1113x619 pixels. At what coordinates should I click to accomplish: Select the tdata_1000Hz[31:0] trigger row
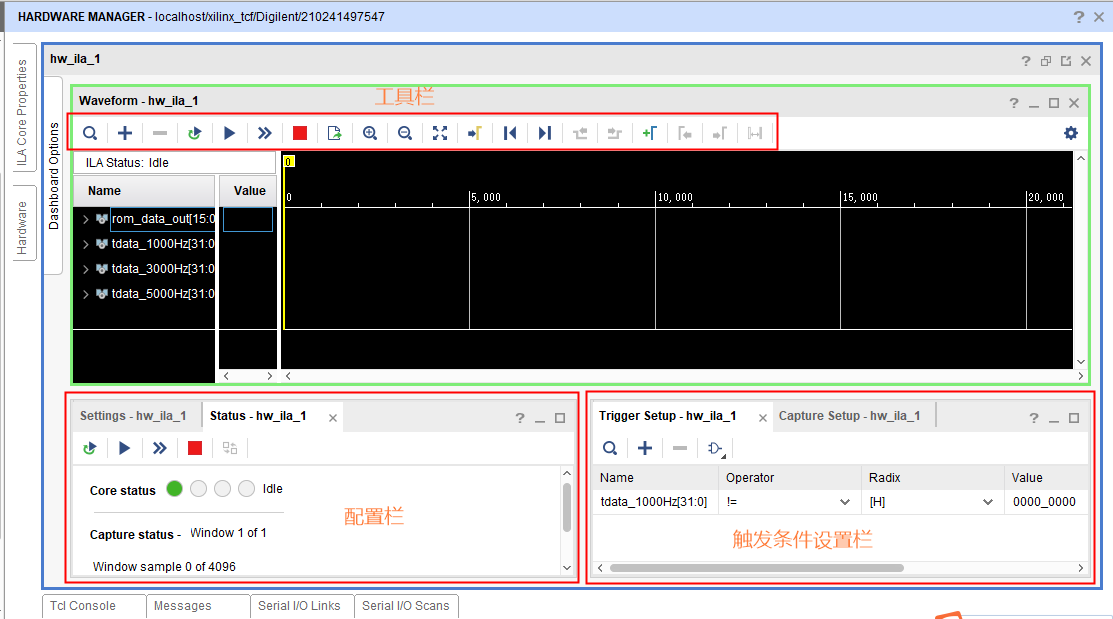point(654,502)
